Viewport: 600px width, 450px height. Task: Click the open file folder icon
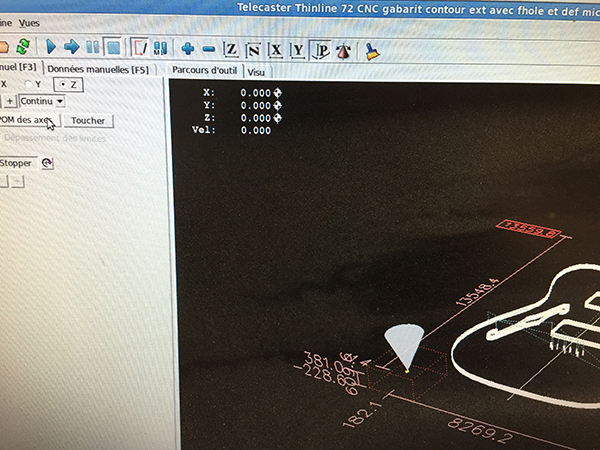(3, 47)
